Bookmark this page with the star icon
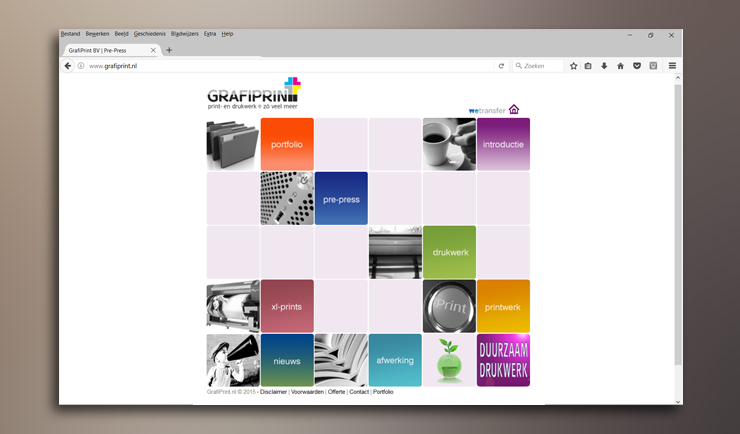This screenshot has width=740, height=434. tap(573, 66)
